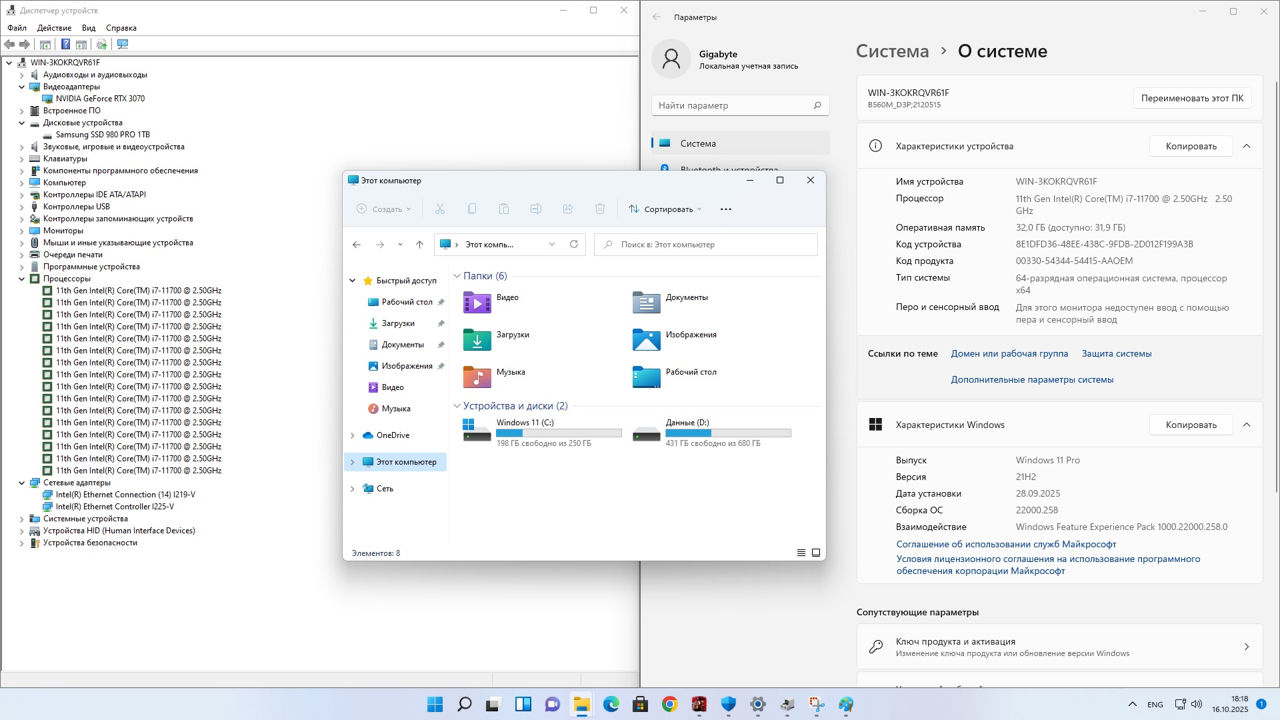Expand the Клавиатуры device category
The width and height of the screenshot is (1280, 720).
click(22, 159)
